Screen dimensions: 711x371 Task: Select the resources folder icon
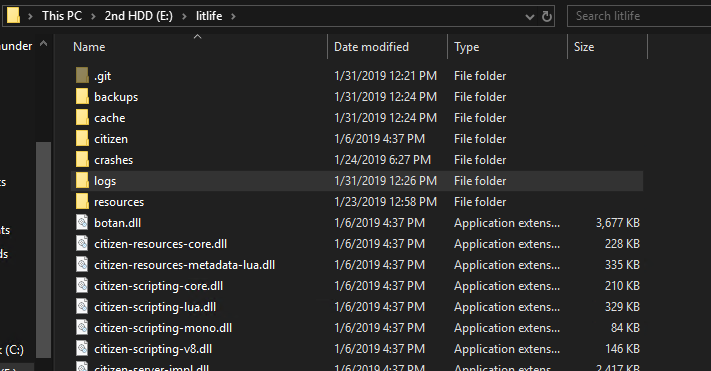point(82,201)
